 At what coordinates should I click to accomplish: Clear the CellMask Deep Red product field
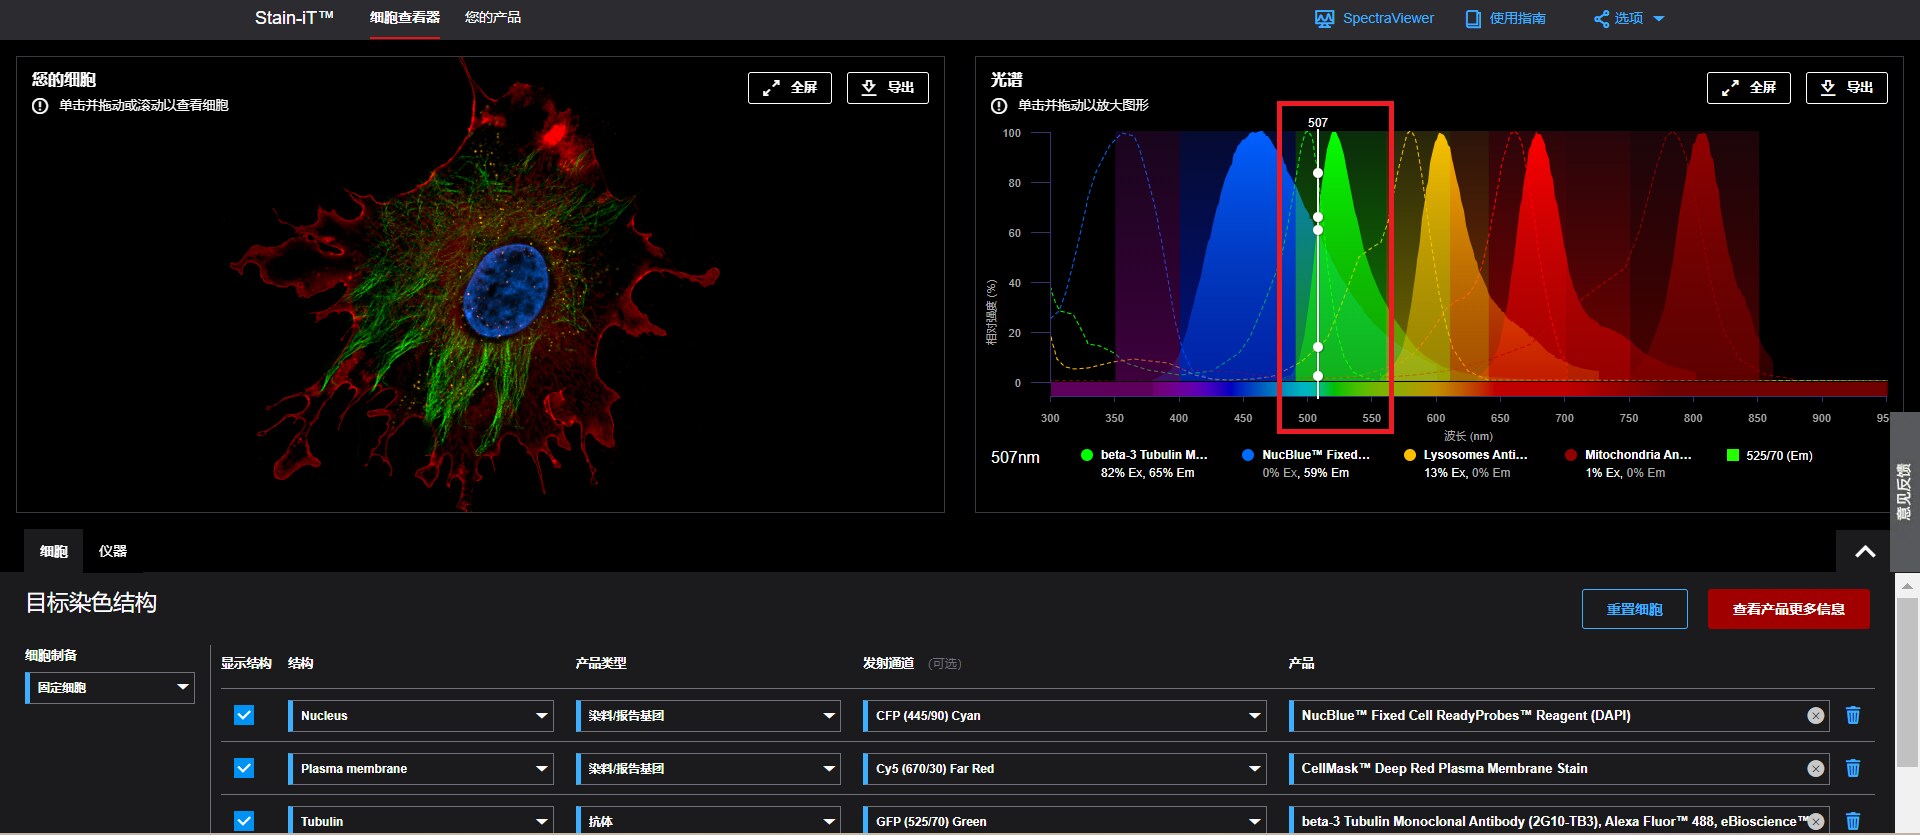(1816, 768)
